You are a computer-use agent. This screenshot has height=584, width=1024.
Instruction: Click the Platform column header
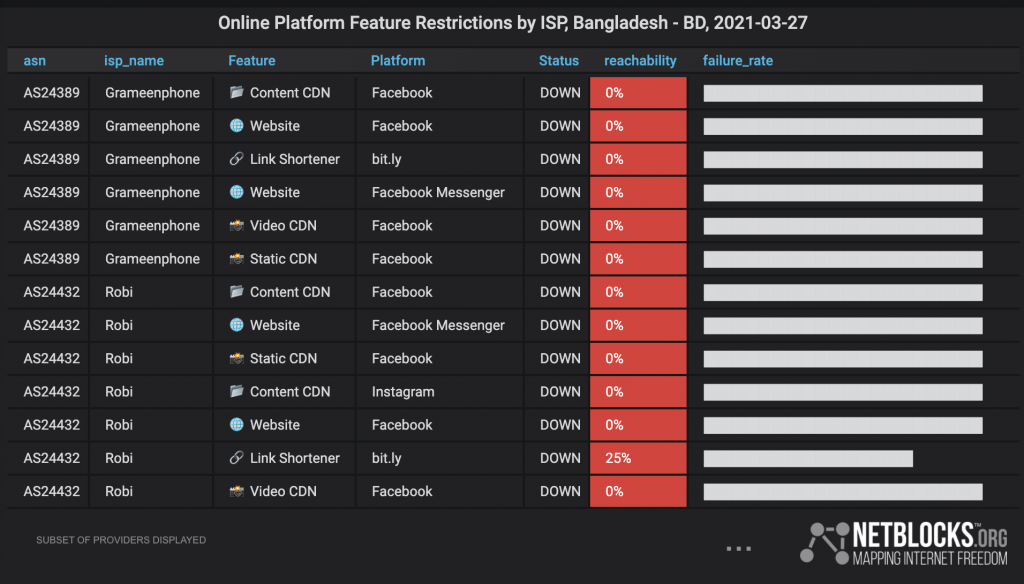398,61
